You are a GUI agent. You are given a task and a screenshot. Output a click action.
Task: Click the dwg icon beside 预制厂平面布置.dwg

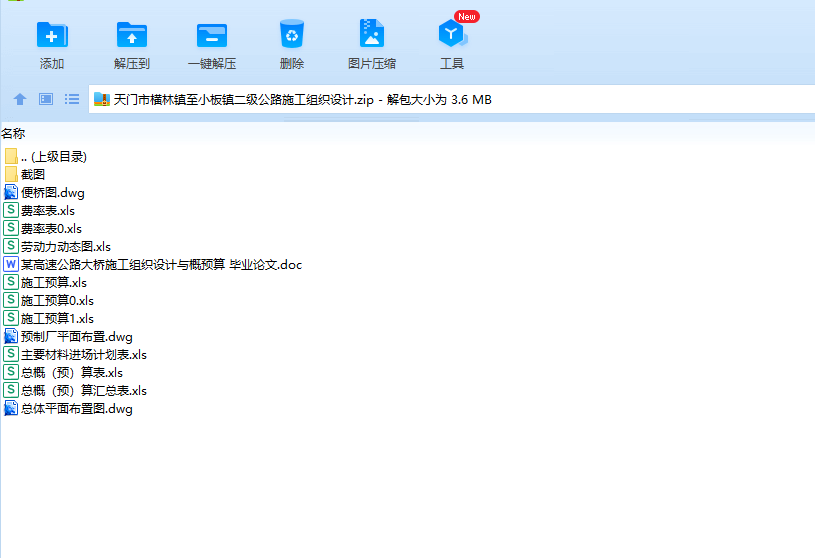click(x=11, y=336)
